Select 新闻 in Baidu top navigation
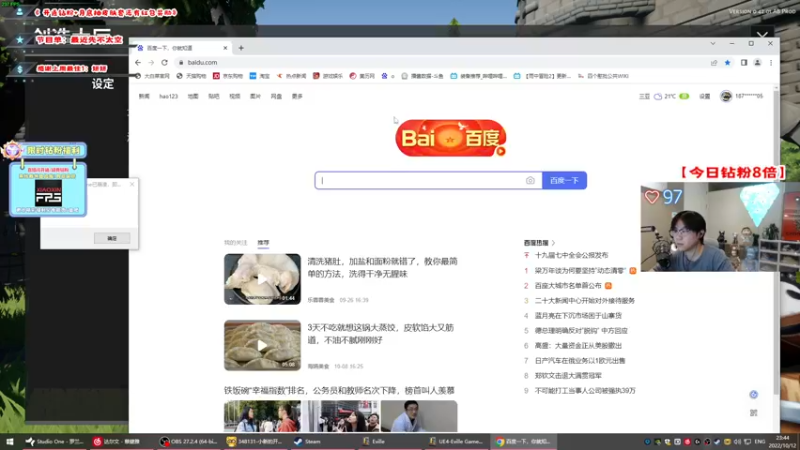The width and height of the screenshot is (800, 450). click(x=144, y=96)
